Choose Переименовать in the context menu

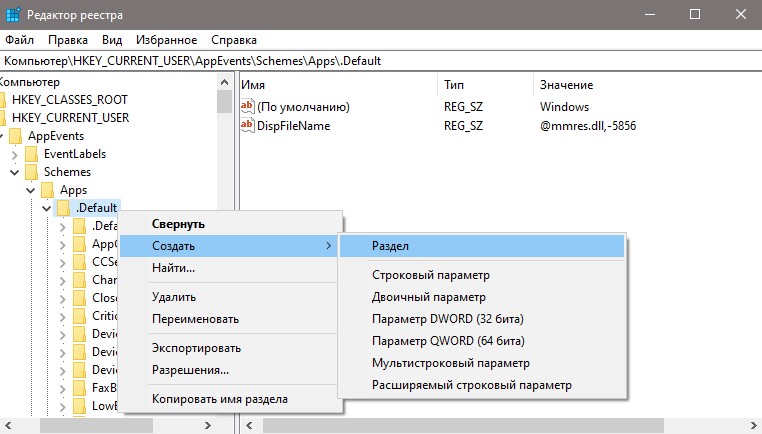coord(228,319)
